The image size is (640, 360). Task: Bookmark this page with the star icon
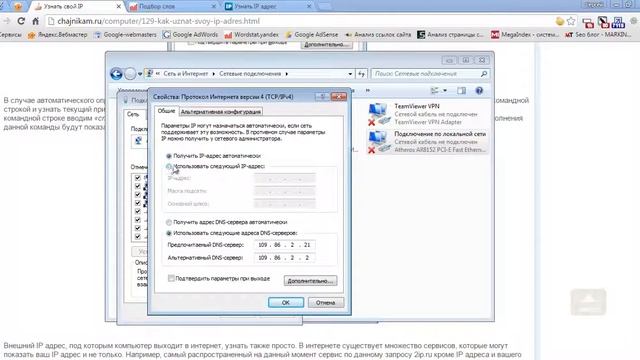[571, 21]
